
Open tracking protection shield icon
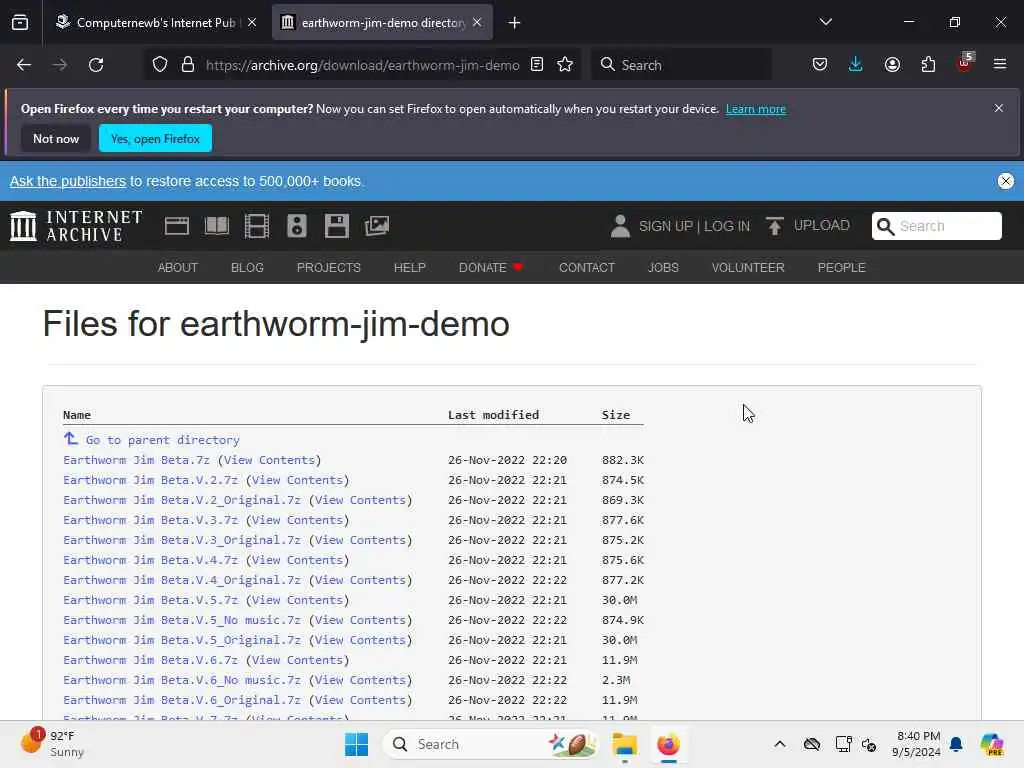(160, 65)
